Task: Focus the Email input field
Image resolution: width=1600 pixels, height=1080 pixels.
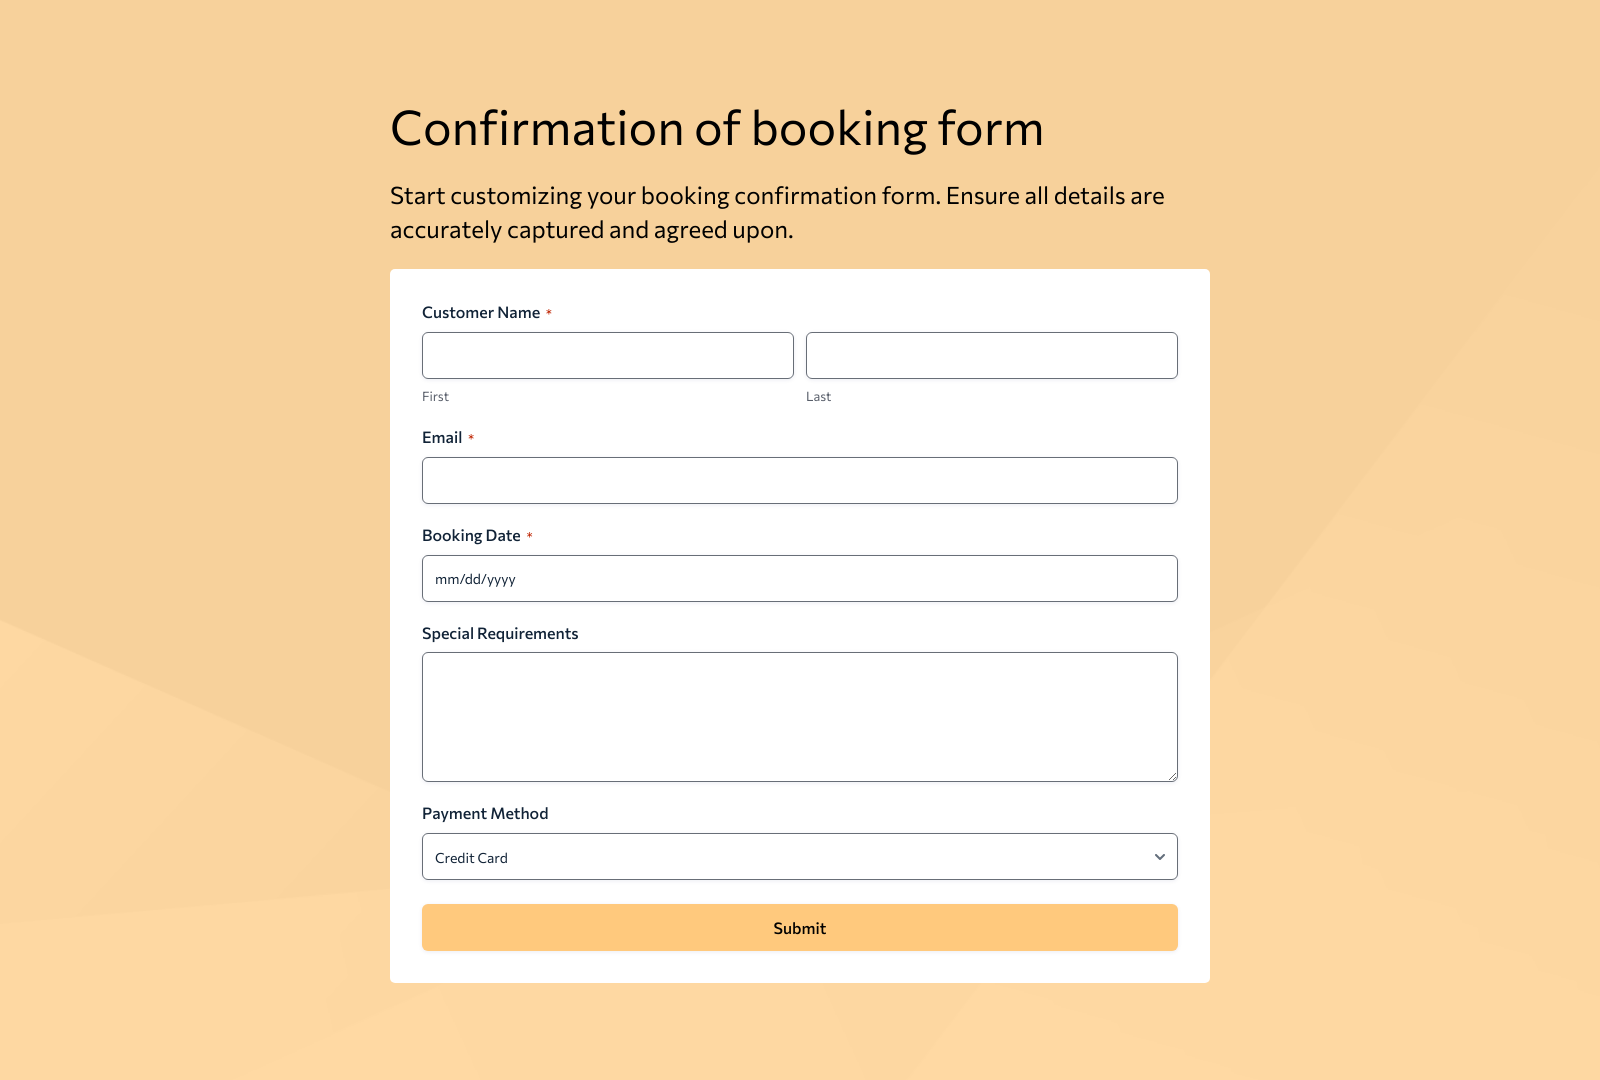Action: tap(799, 480)
